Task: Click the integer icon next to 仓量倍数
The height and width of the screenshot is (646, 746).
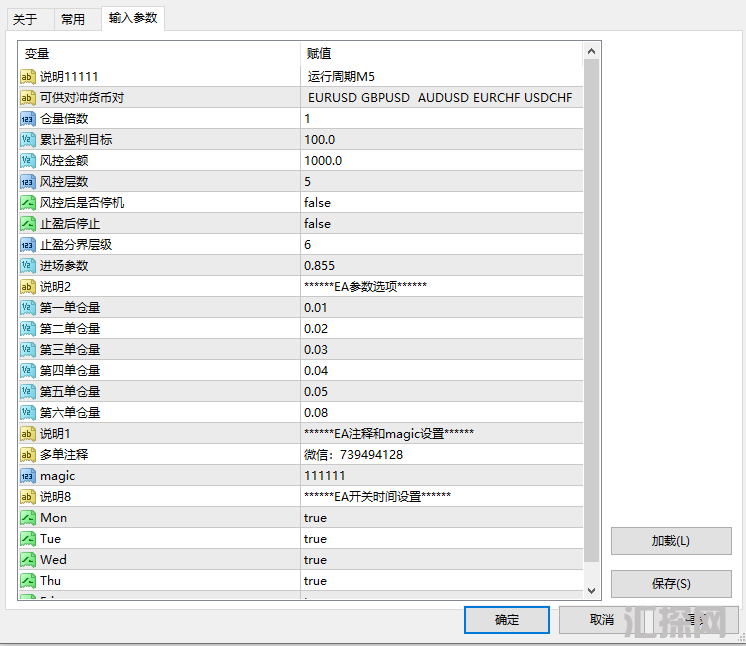Action: click(28, 119)
